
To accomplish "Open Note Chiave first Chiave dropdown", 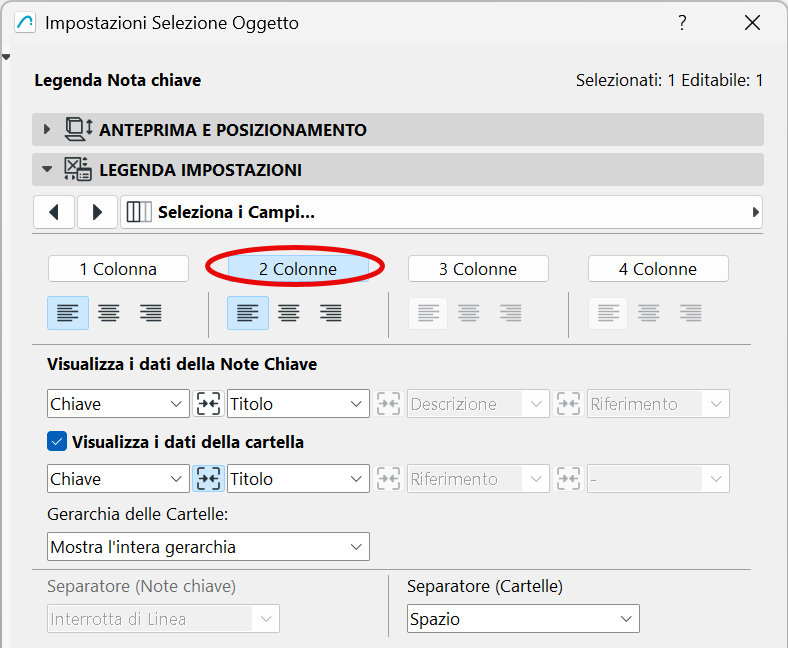I will coord(118,404).
